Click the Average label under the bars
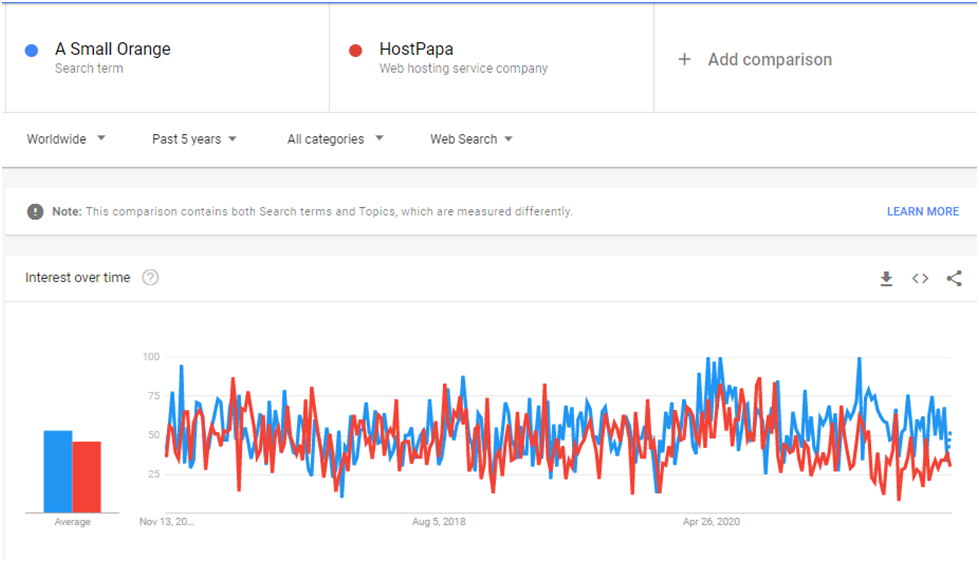Viewport: 979px width, 562px height. 72,521
